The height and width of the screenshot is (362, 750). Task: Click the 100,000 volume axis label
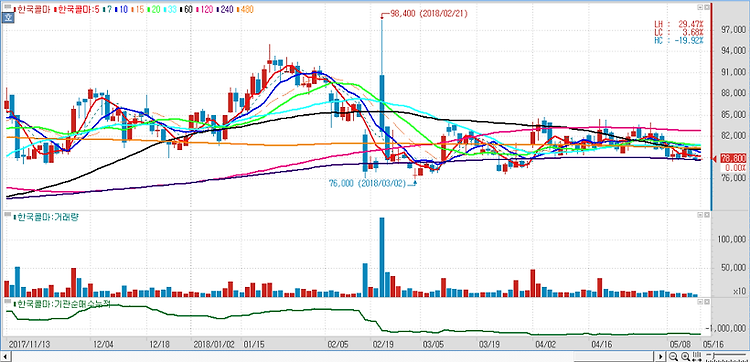731,239
